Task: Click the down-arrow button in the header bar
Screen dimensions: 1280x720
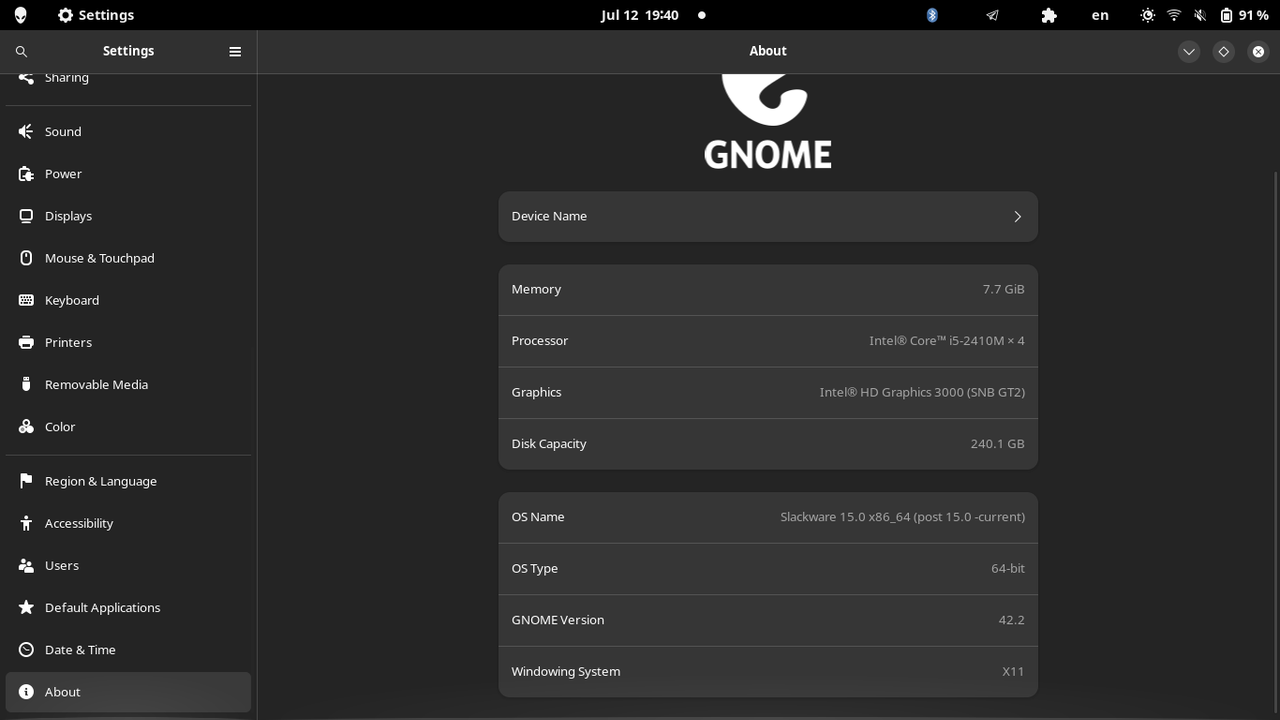Action: pos(1189,52)
